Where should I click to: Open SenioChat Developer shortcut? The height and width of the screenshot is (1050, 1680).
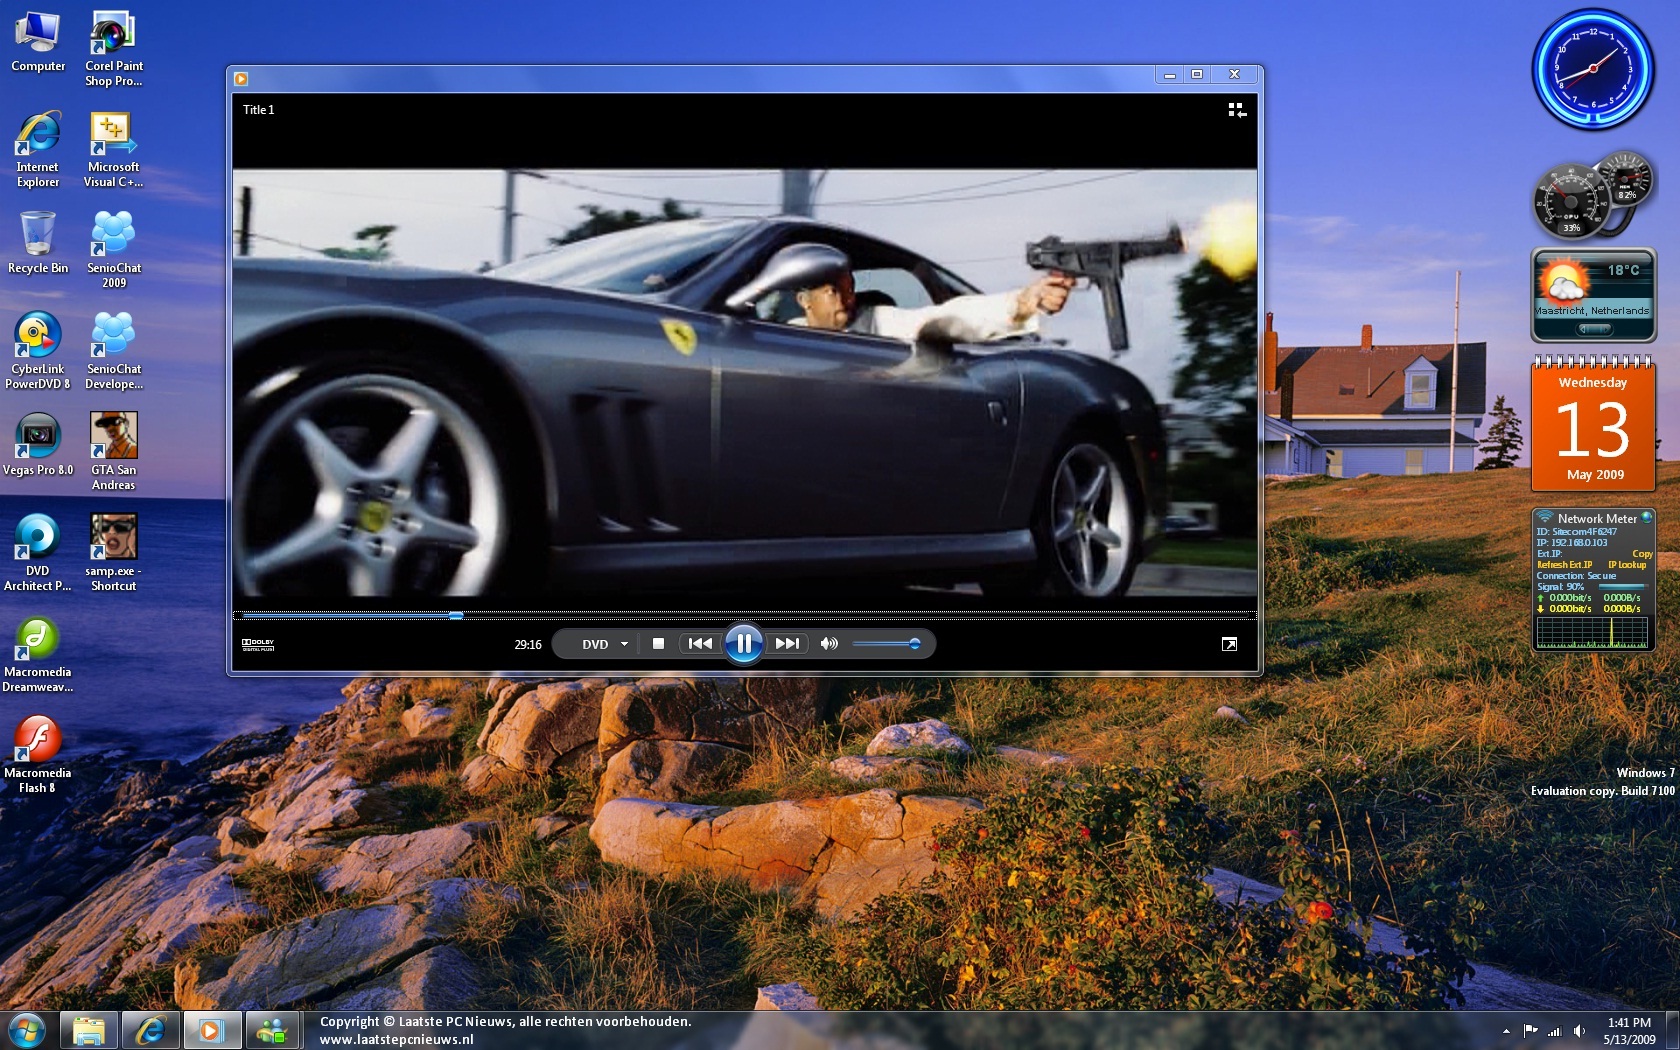(113, 352)
